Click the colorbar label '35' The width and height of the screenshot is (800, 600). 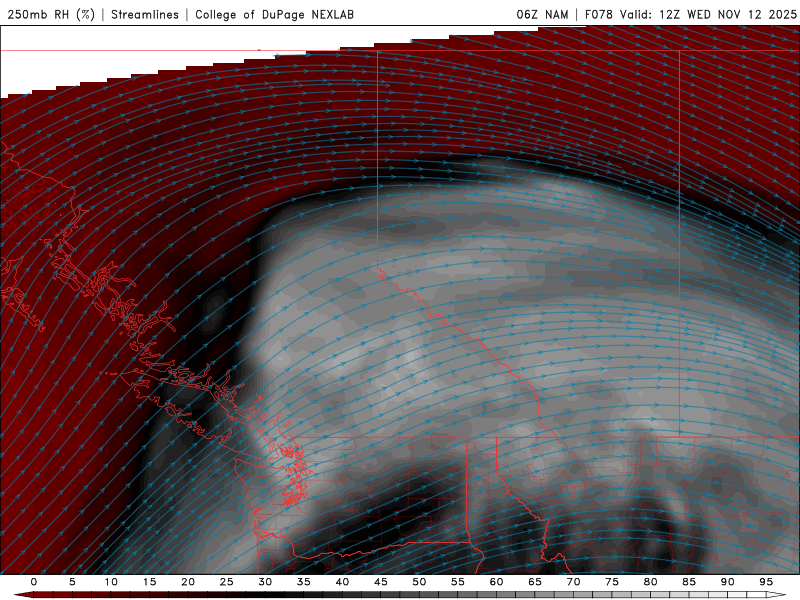click(x=304, y=582)
